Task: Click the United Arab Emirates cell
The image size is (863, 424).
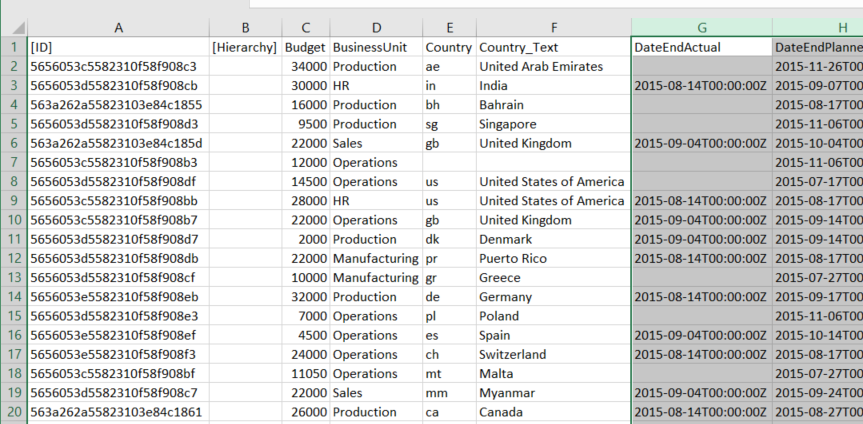Action: click(553, 66)
